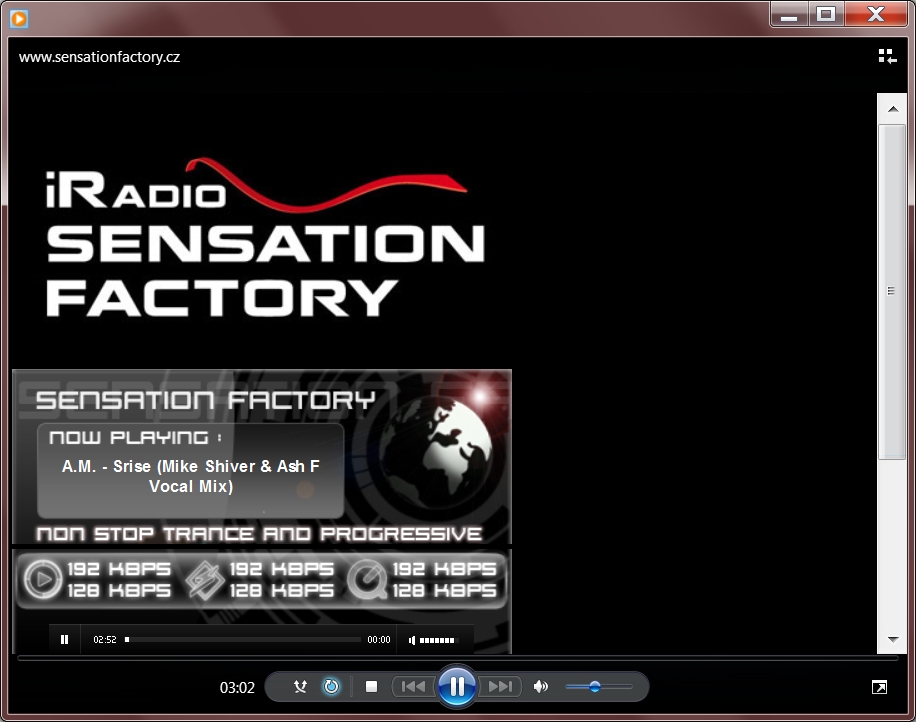
Task: Minimize the Media Player window
Action: [x=789, y=14]
